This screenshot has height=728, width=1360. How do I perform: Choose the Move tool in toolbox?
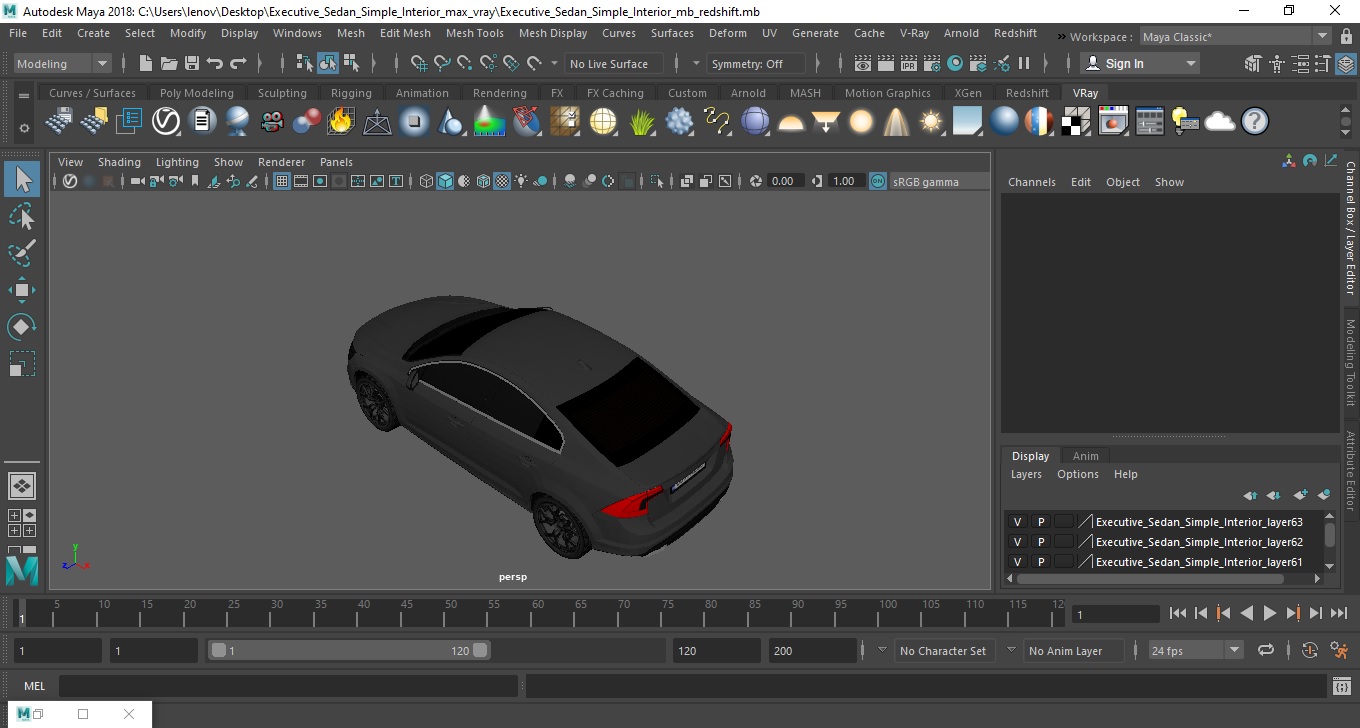(22, 290)
